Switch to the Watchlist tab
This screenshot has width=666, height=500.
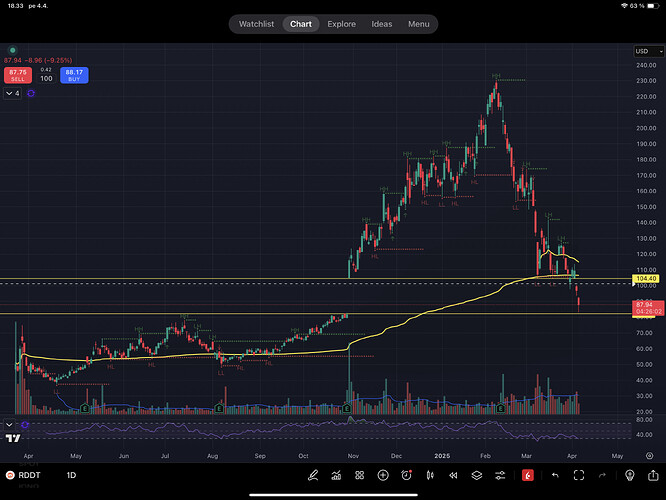pos(257,24)
